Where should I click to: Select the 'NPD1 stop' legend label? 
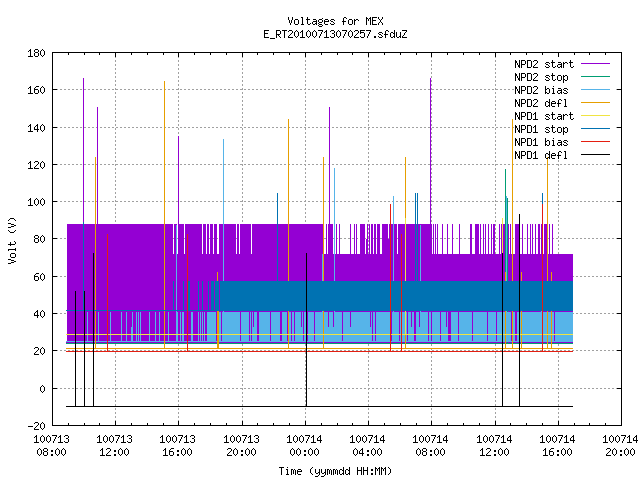point(541,129)
